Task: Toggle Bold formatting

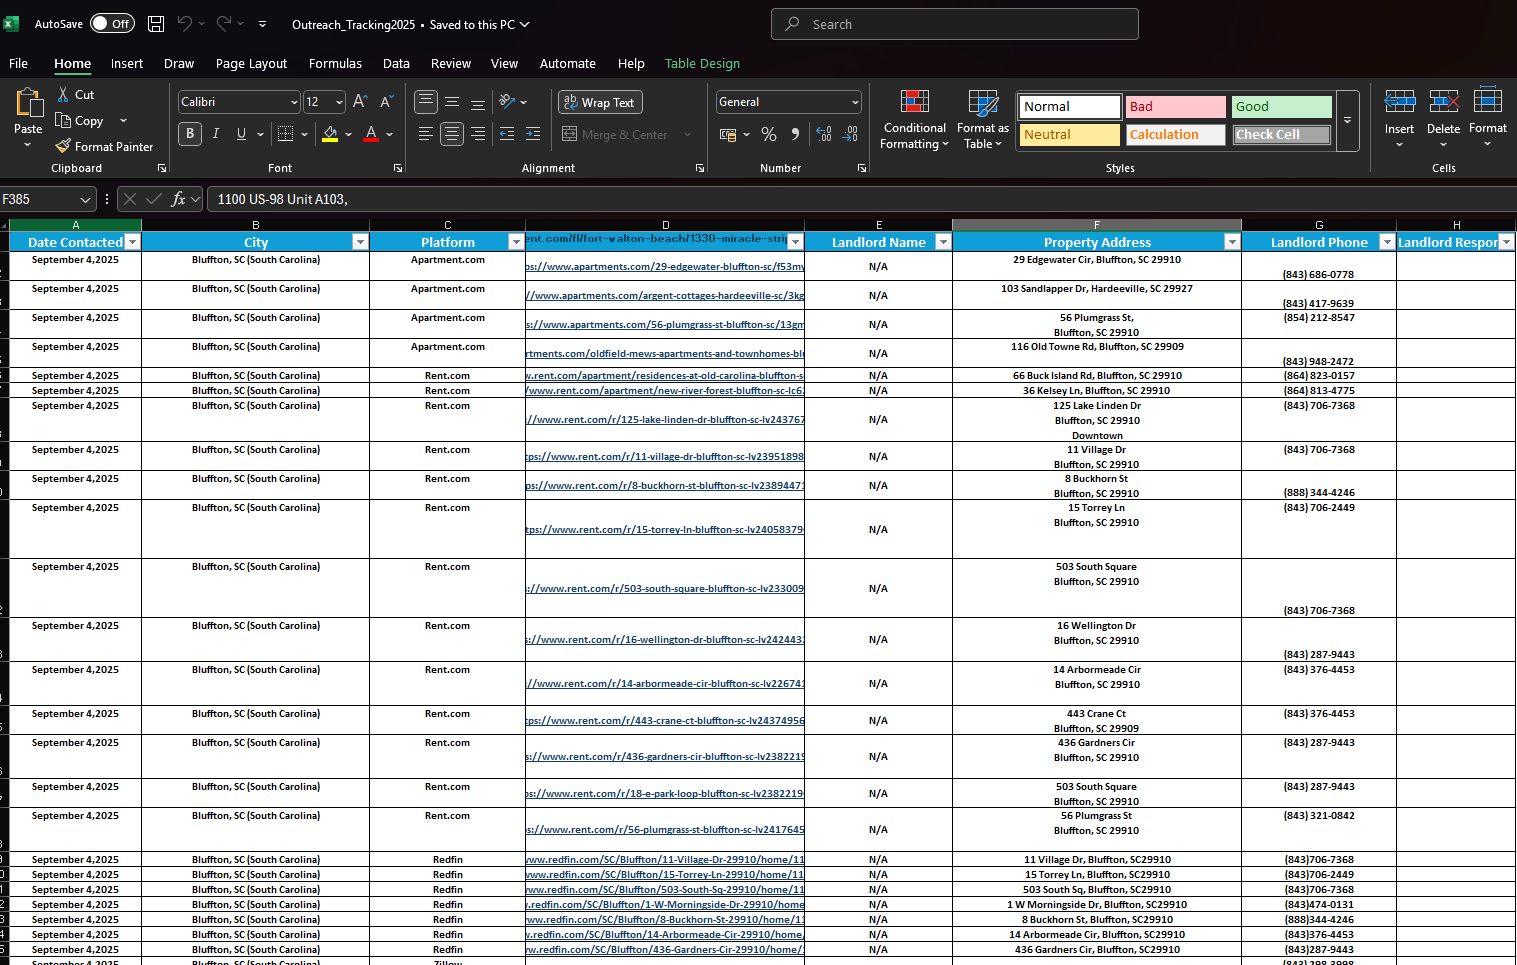Action: [x=190, y=134]
